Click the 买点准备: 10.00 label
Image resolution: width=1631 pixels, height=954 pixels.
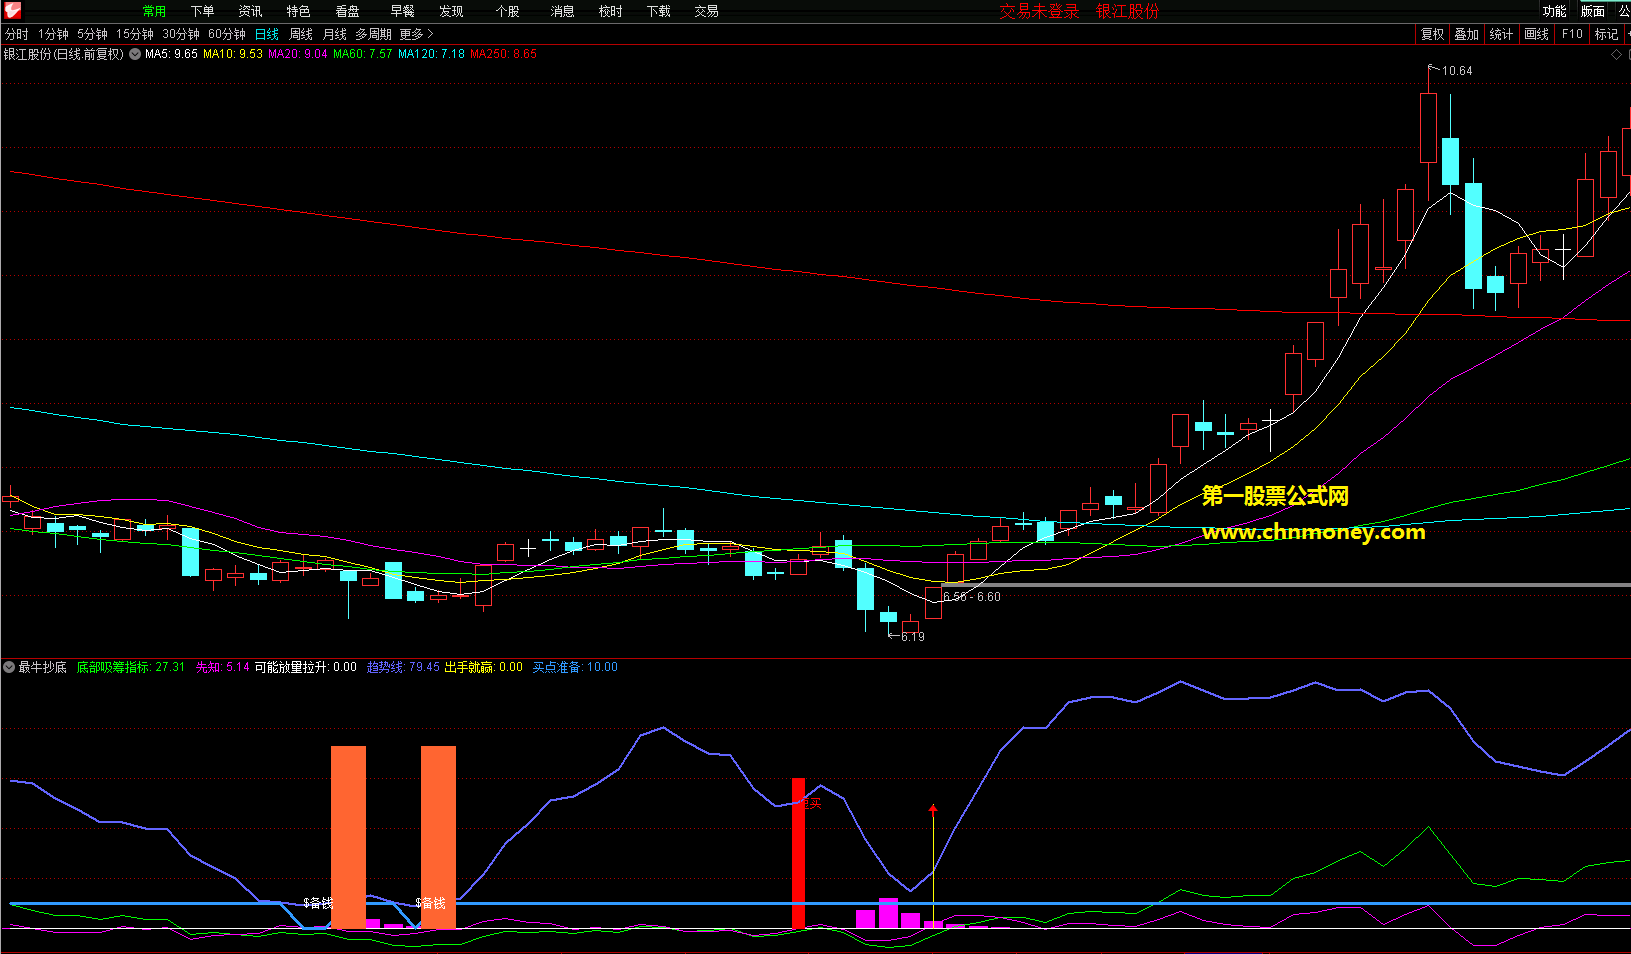click(575, 667)
